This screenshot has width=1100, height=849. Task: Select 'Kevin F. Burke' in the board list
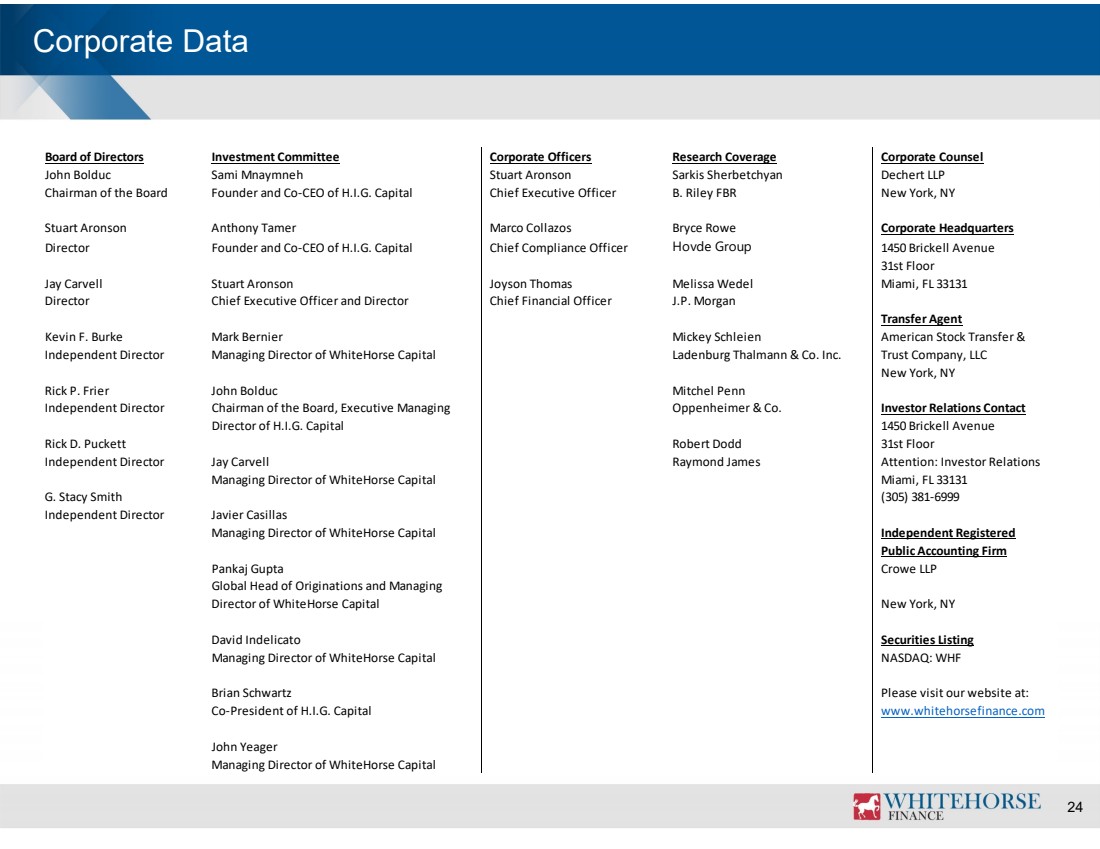[83, 337]
